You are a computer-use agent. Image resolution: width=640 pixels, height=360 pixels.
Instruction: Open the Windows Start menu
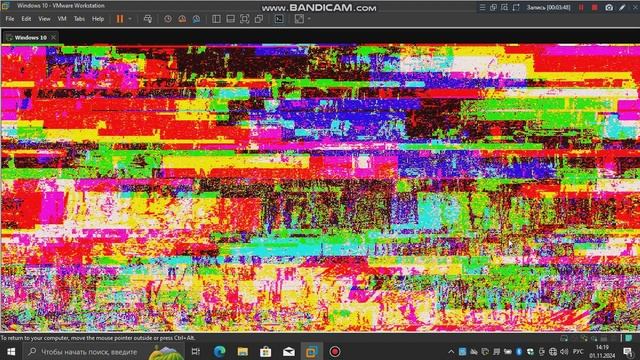(x=11, y=351)
